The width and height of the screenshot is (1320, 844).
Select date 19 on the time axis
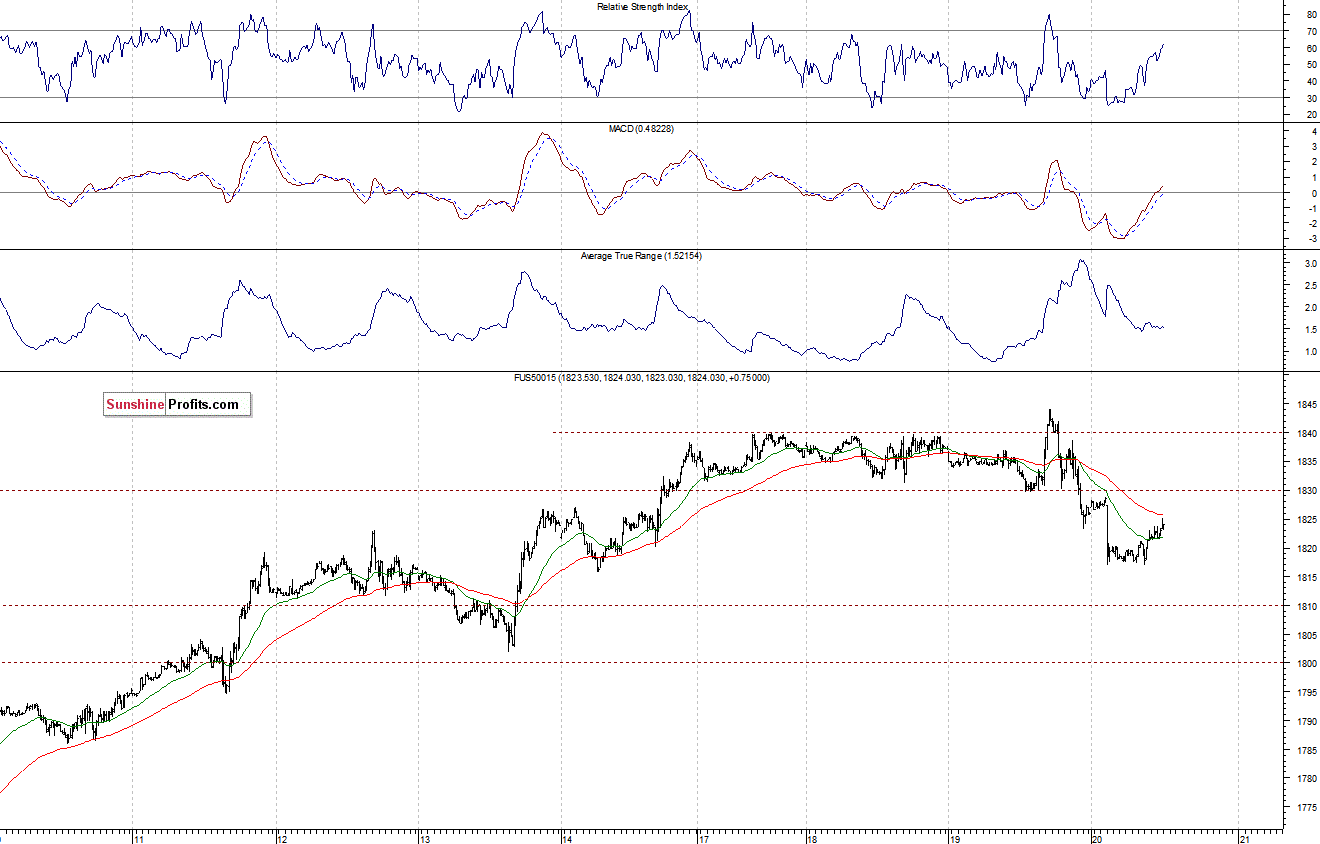click(x=955, y=838)
